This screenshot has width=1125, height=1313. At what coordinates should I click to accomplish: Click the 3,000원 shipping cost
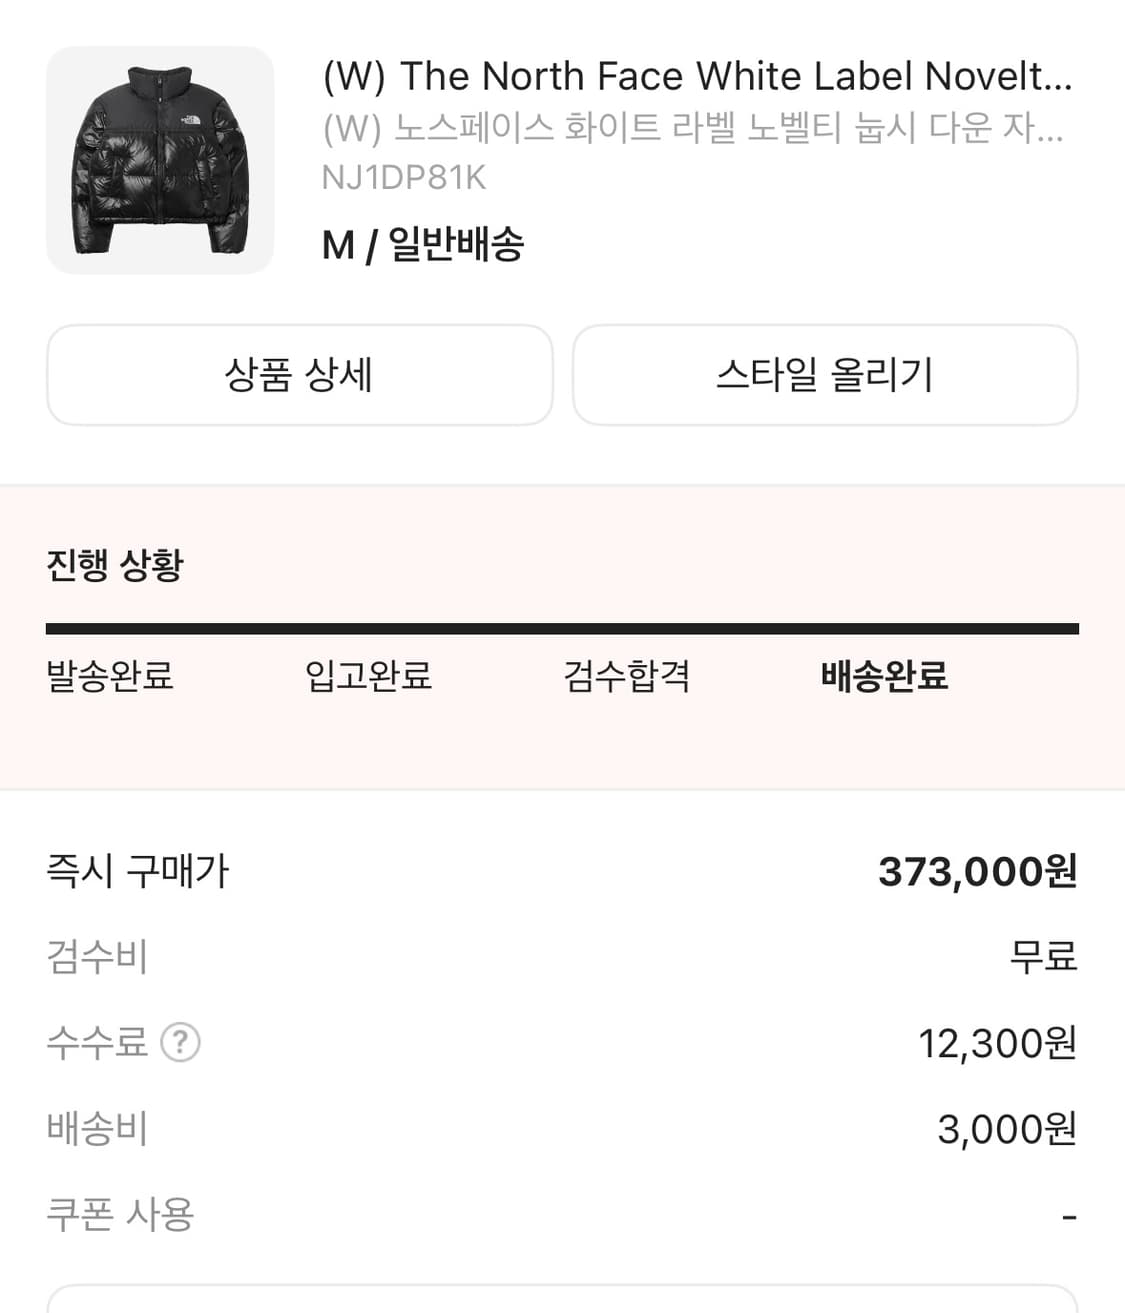click(1006, 1130)
